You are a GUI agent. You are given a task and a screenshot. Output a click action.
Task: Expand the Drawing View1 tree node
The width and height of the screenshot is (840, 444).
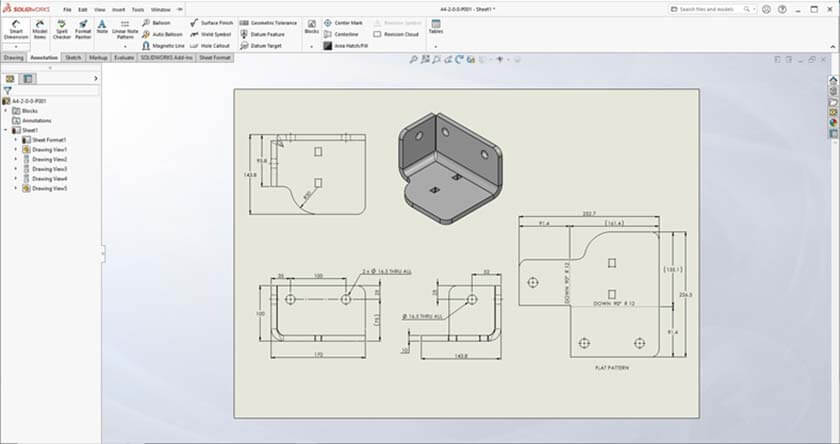pos(15,150)
